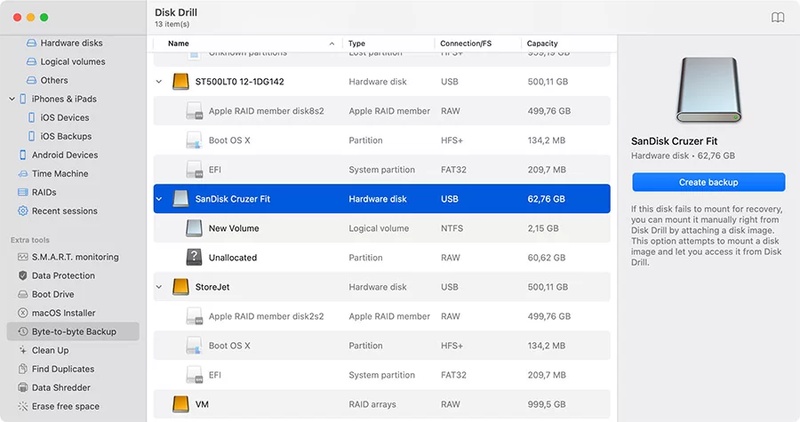Viewport: 800px width, 422px height.
Task: Toggle the sort arrow in the Name column
Action: 332,44
